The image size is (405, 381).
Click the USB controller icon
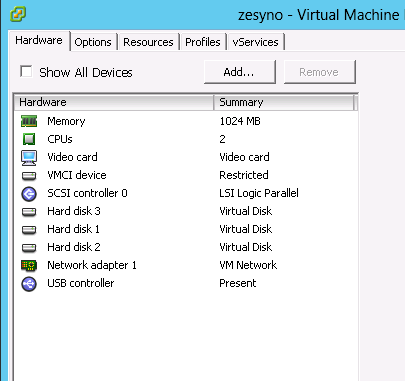tap(29, 284)
